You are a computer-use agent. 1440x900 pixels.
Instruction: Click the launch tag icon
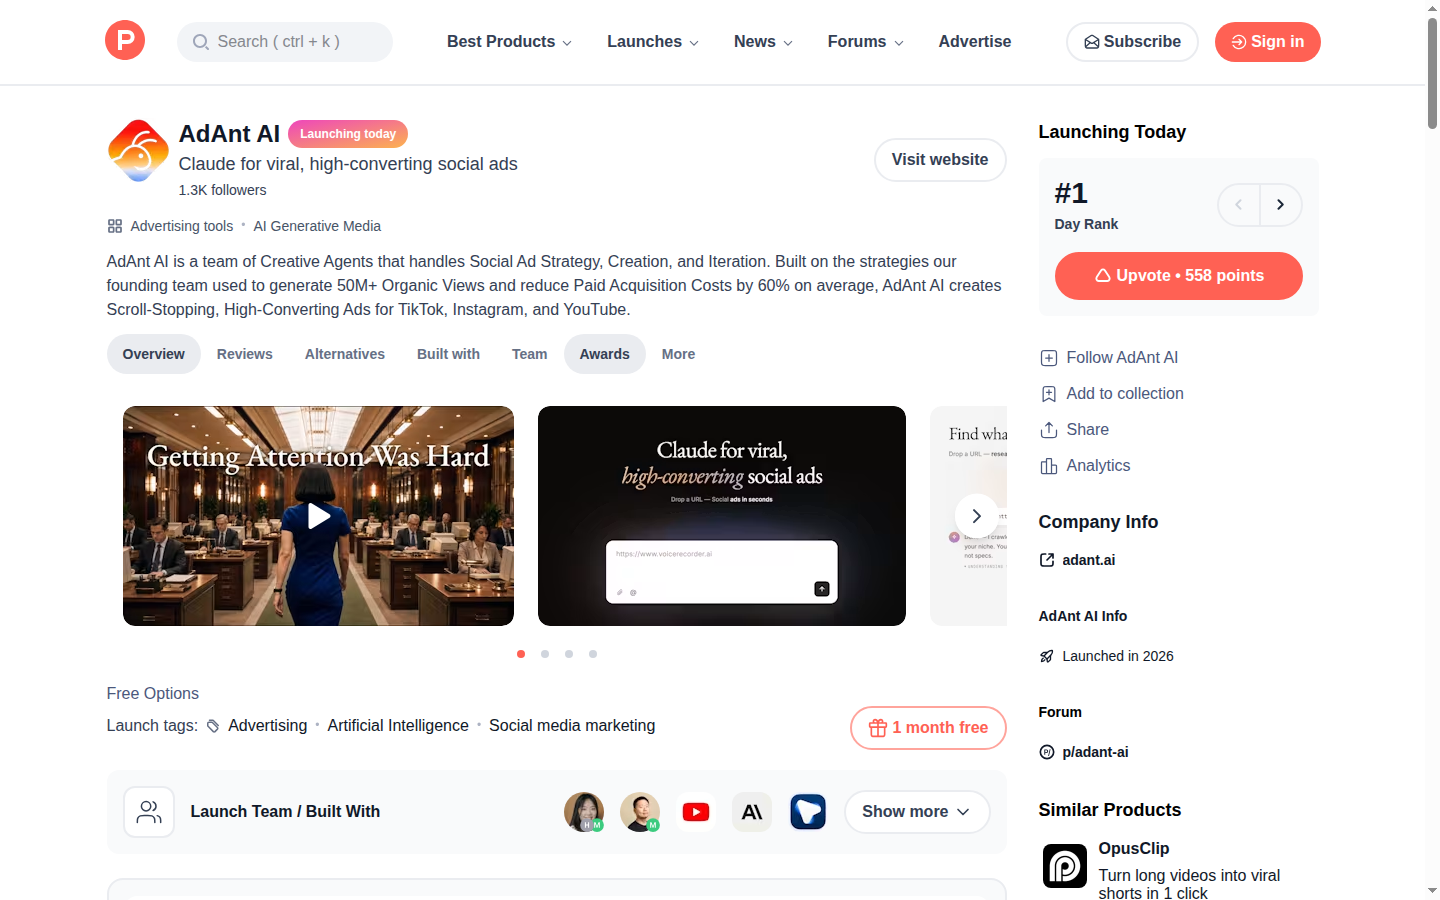pyautogui.click(x=213, y=726)
